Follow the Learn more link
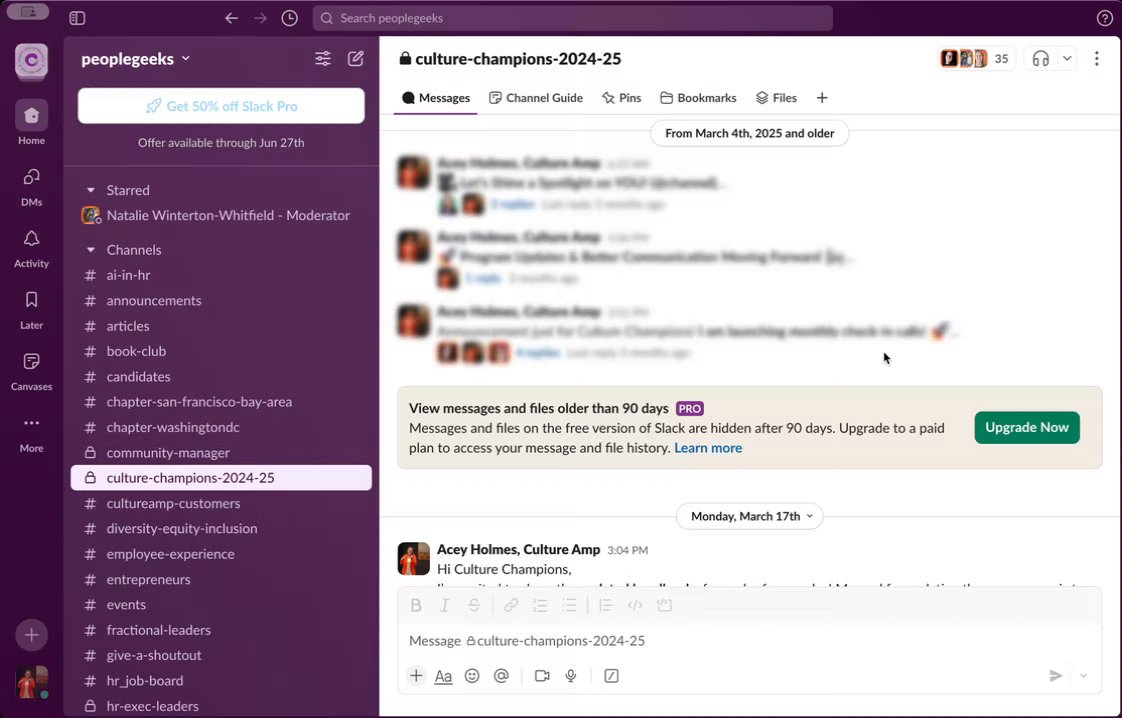Image resolution: width=1122 pixels, height=718 pixels. [x=708, y=448]
